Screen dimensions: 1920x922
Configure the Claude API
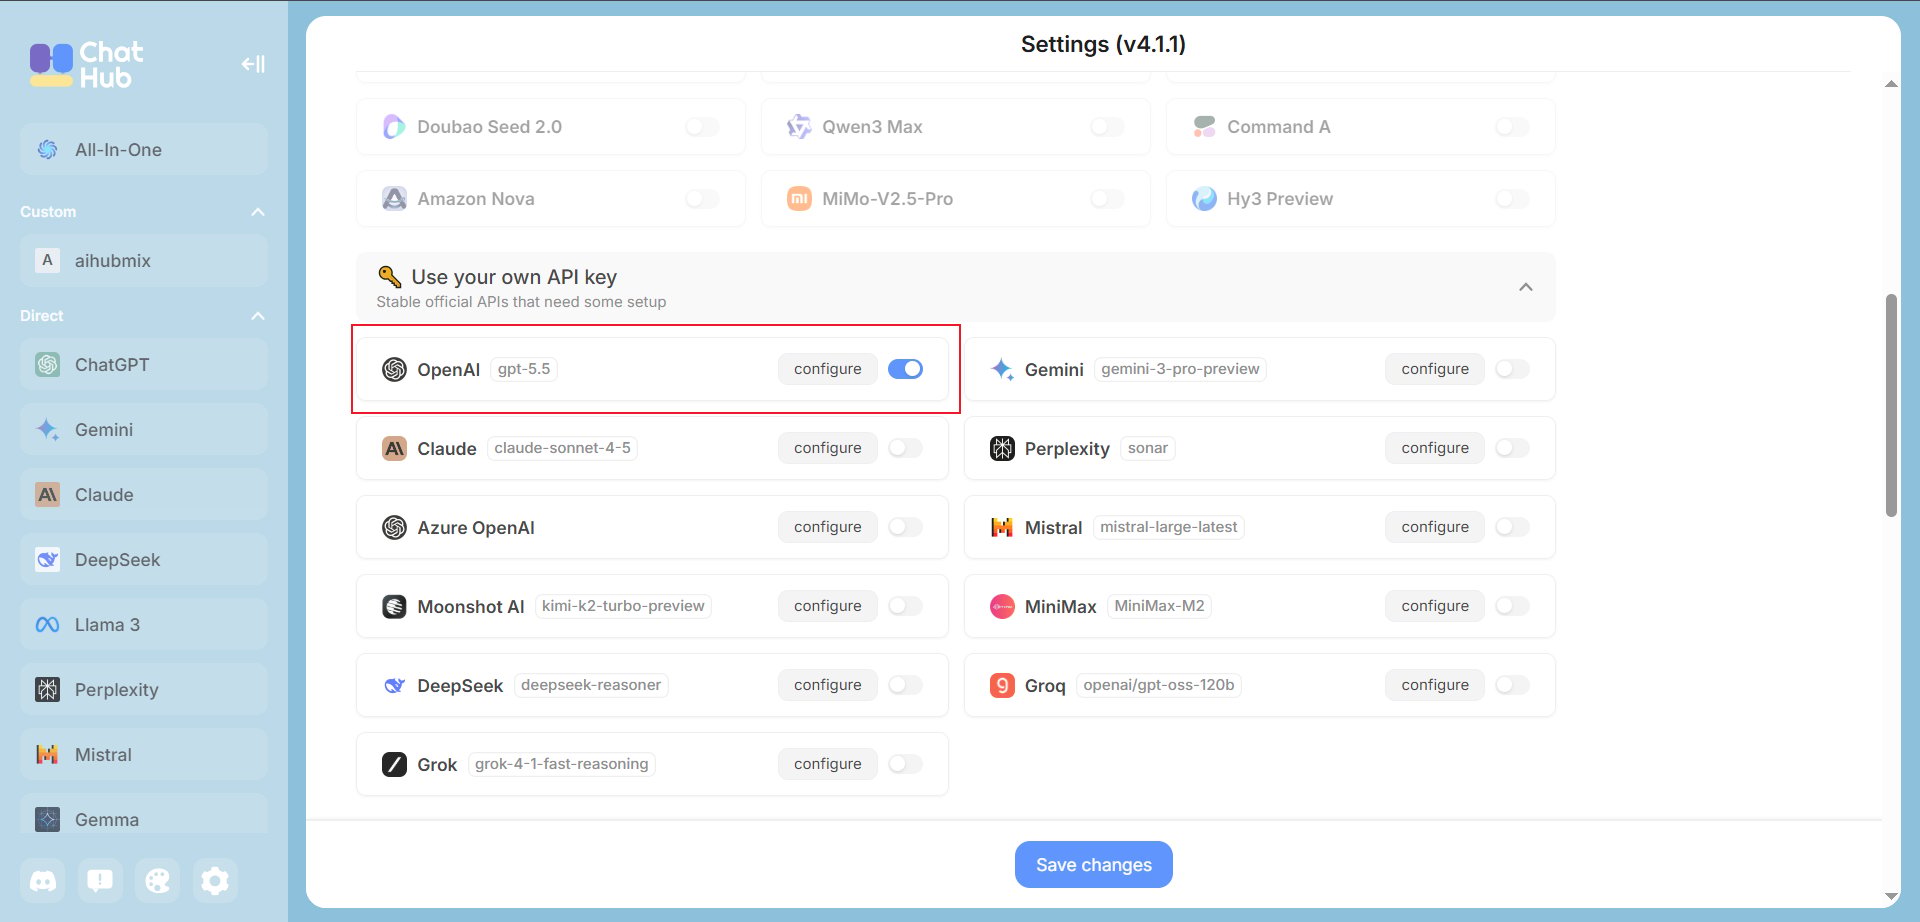click(827, 448)
